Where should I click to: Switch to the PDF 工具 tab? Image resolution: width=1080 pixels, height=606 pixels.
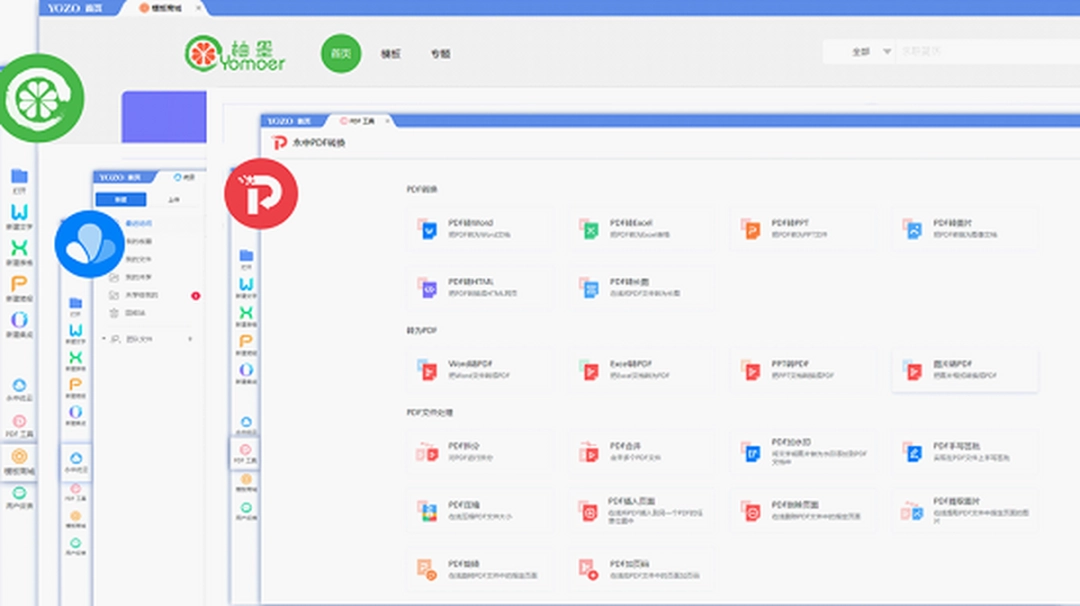point(358,120)
